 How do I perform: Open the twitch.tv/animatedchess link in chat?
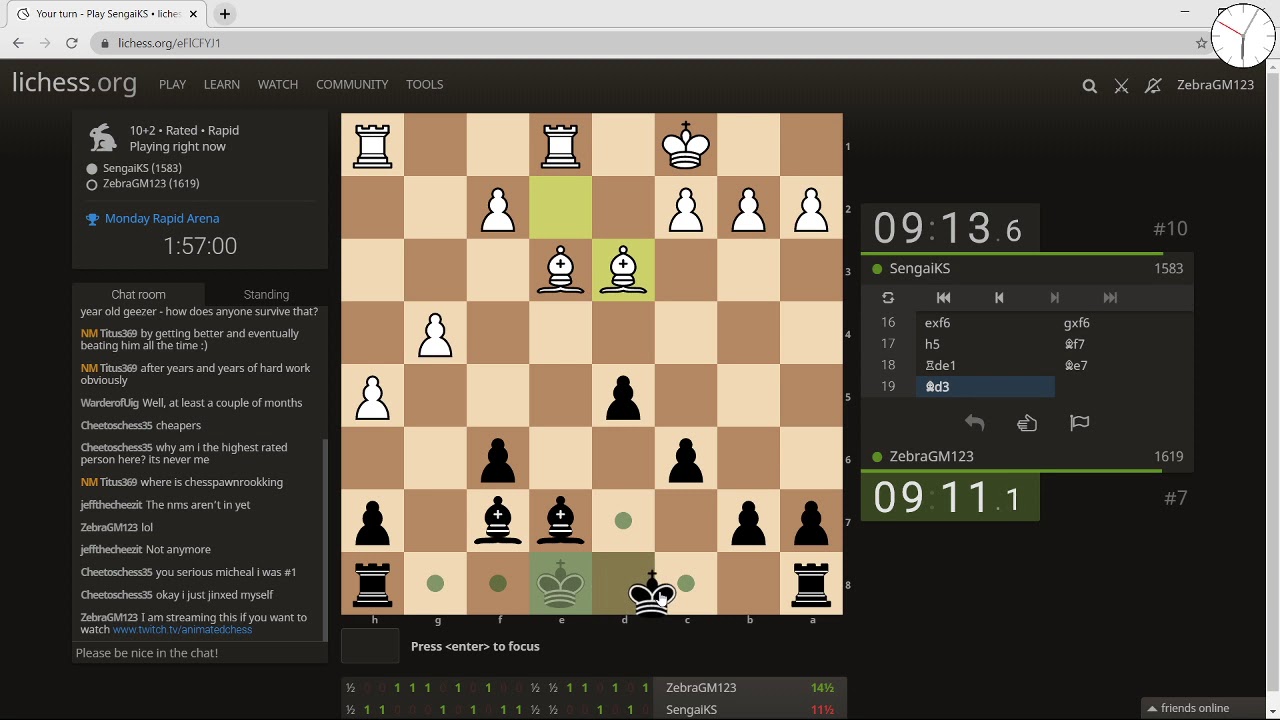182,630
